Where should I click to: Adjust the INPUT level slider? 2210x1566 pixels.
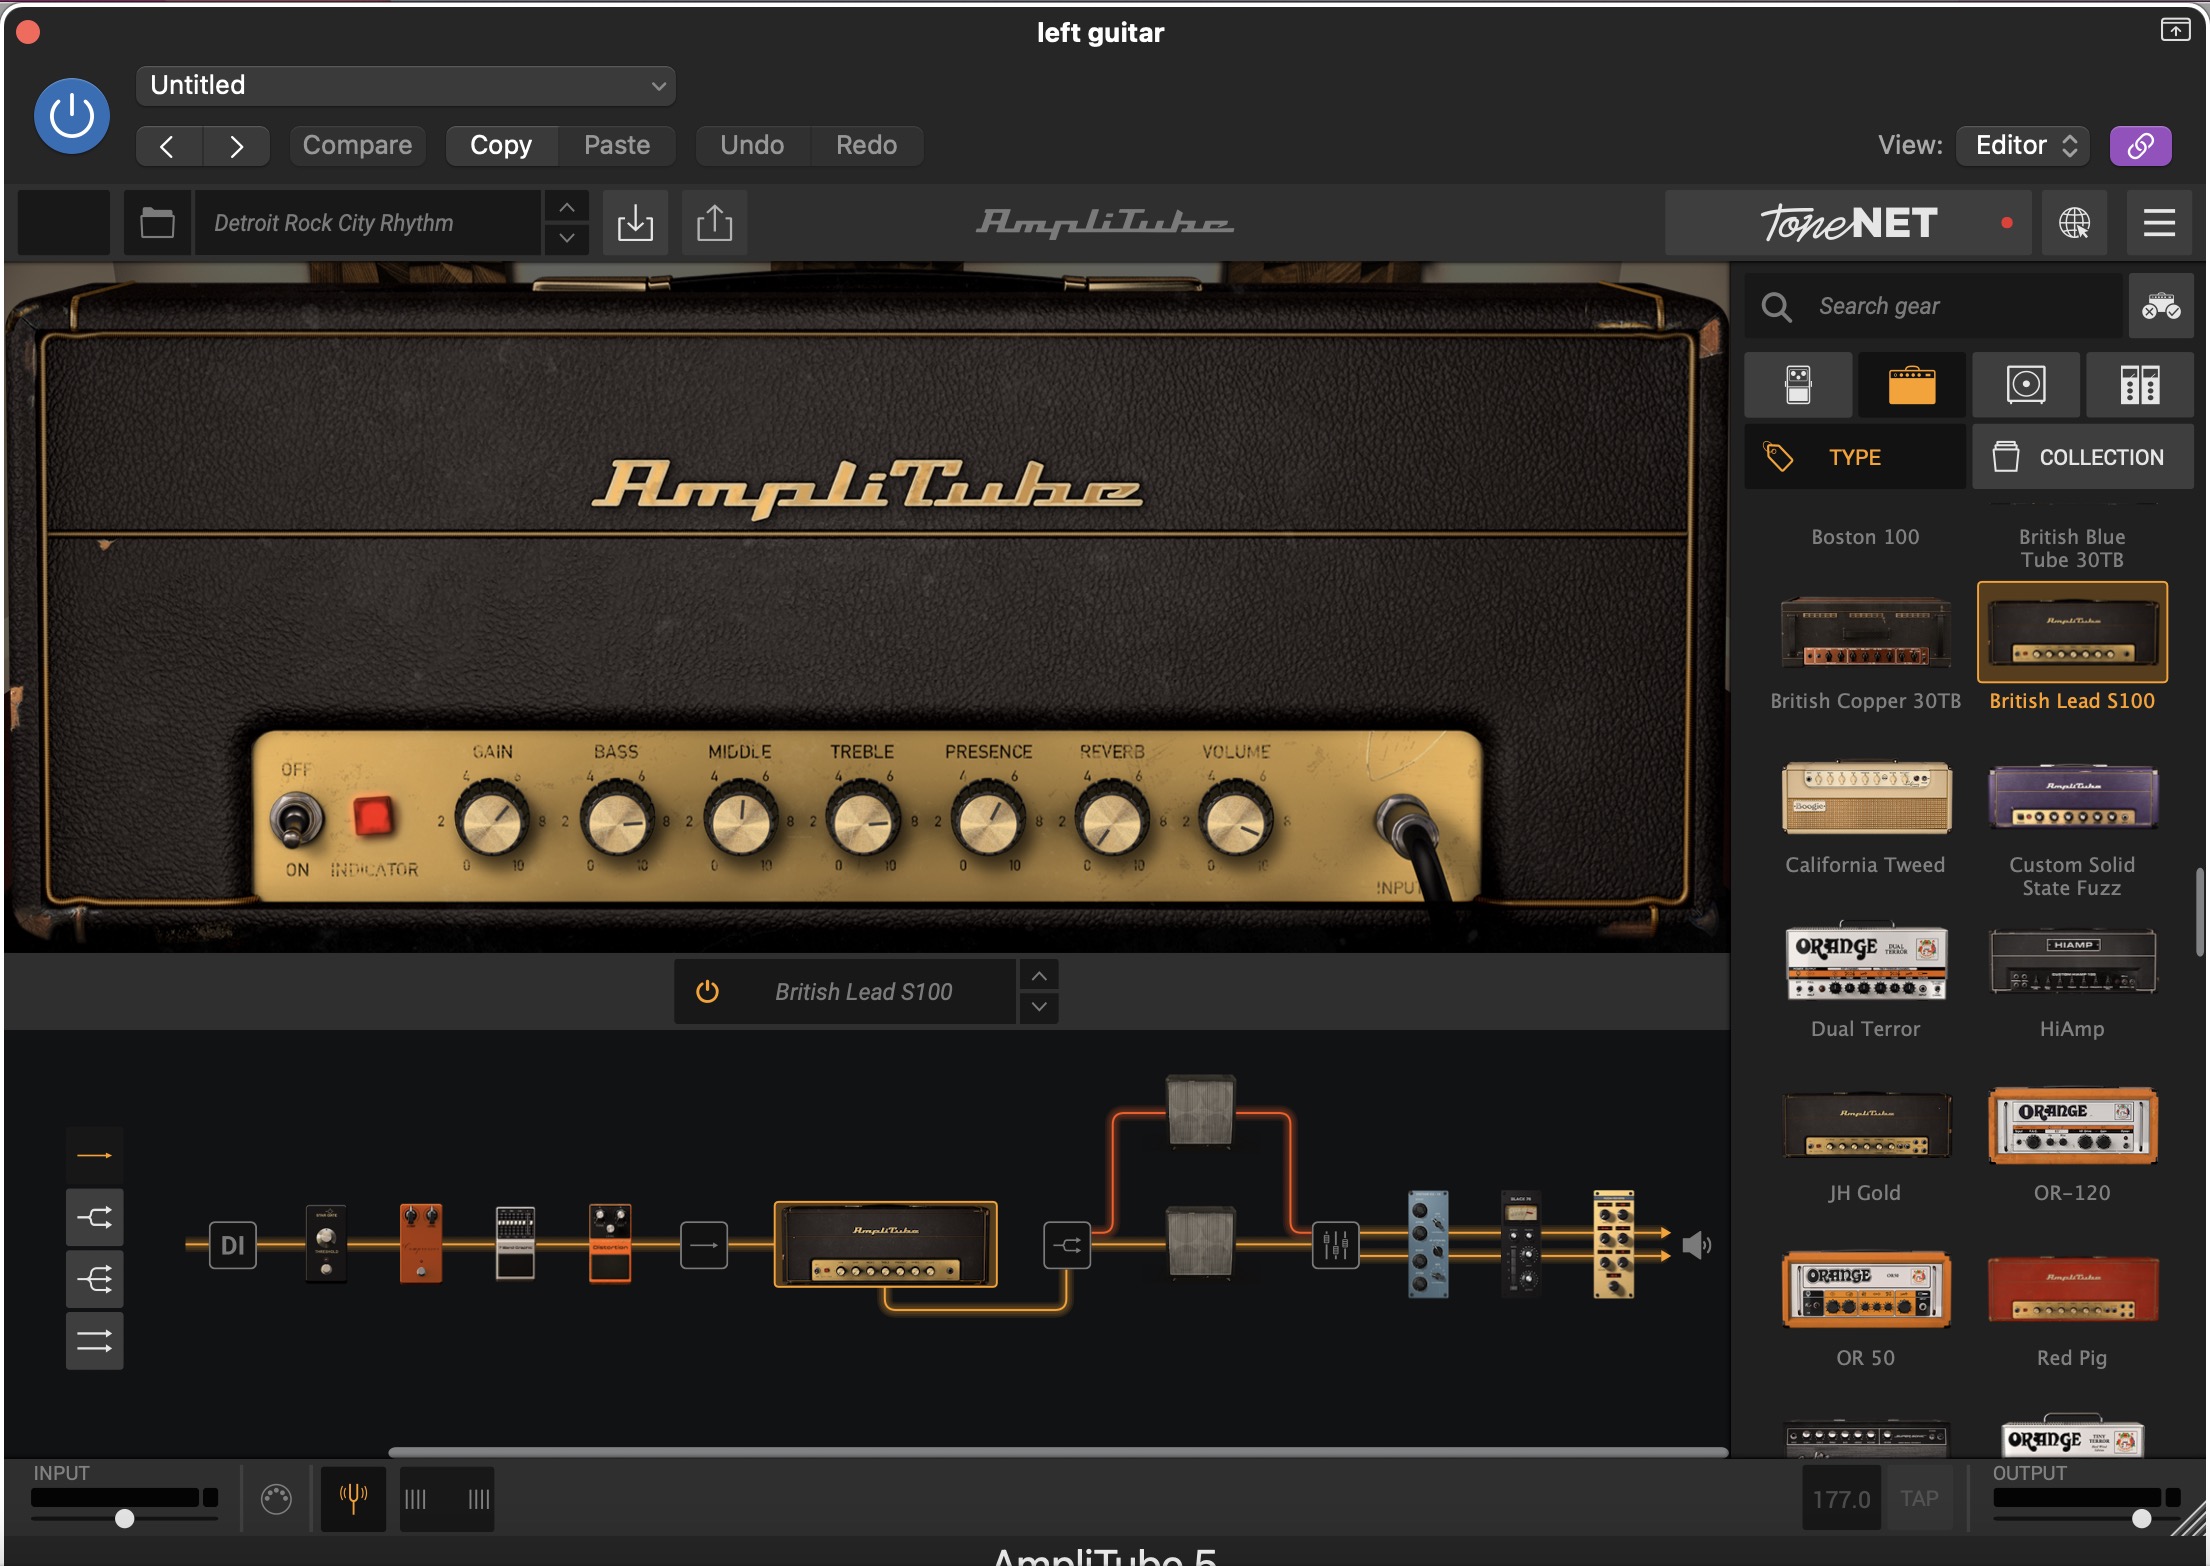click(124, 1518)
